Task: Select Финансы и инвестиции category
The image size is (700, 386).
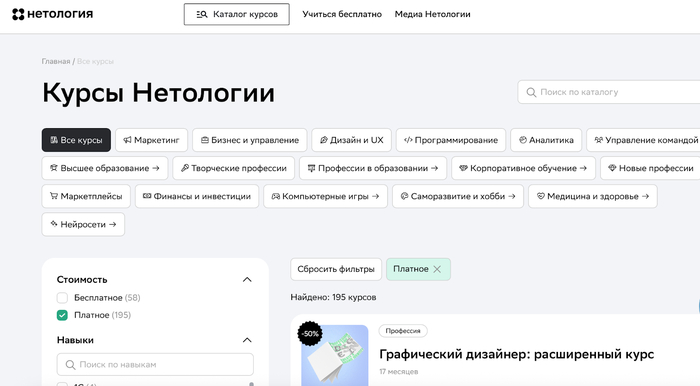Action: coord(197,196)
